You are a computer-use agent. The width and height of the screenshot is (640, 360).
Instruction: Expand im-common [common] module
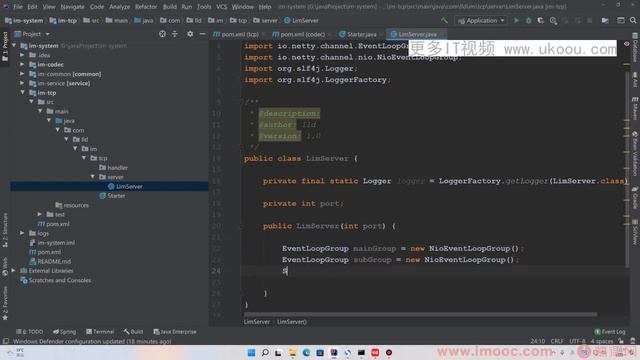22,73
